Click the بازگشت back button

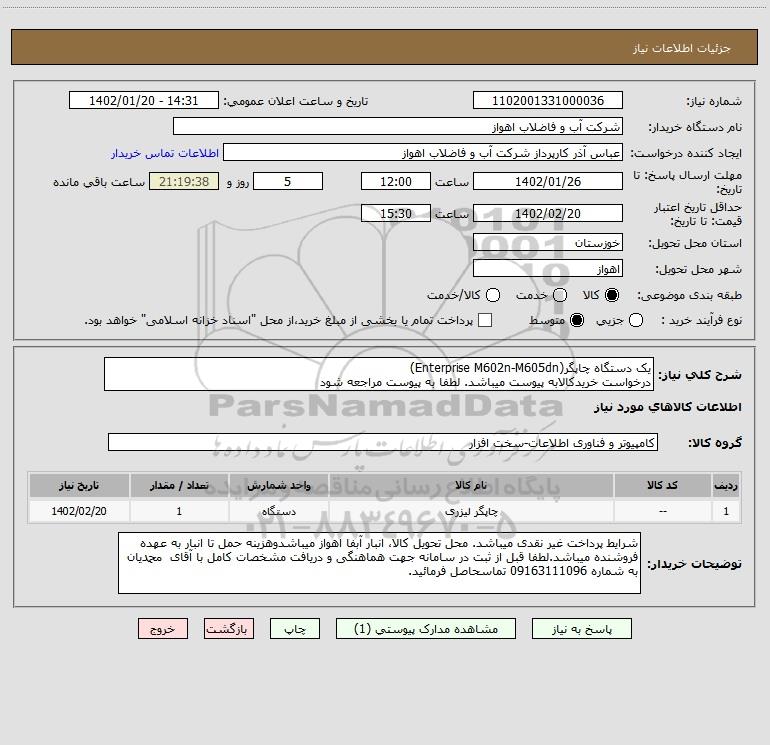coord(229,629)
